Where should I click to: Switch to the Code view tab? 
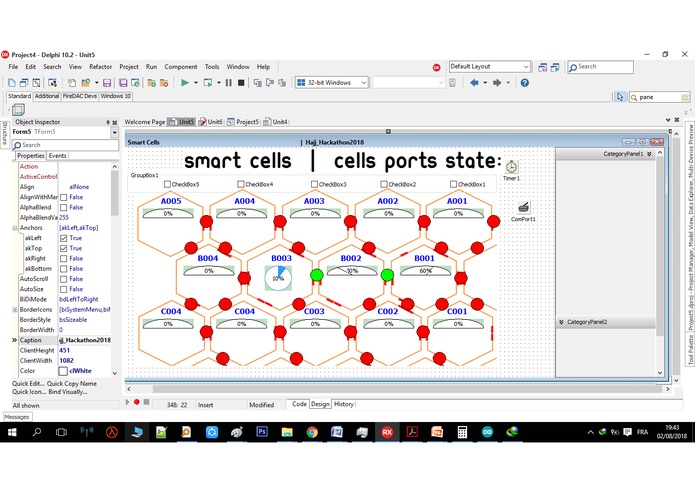tap(299, 404)
